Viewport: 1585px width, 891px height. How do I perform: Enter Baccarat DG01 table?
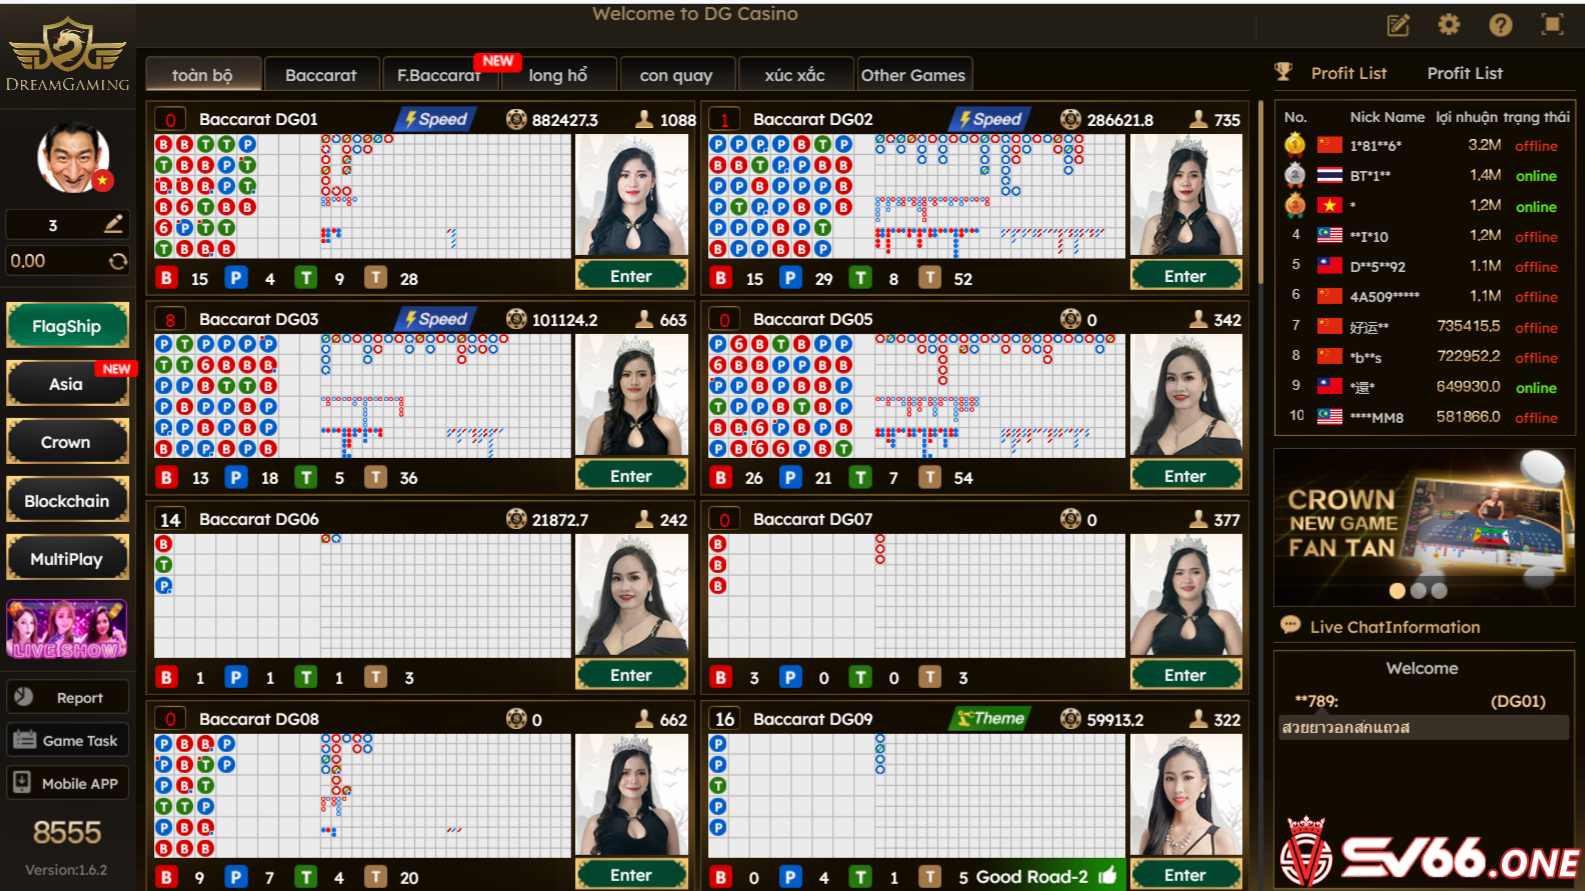tap(631, 276)
